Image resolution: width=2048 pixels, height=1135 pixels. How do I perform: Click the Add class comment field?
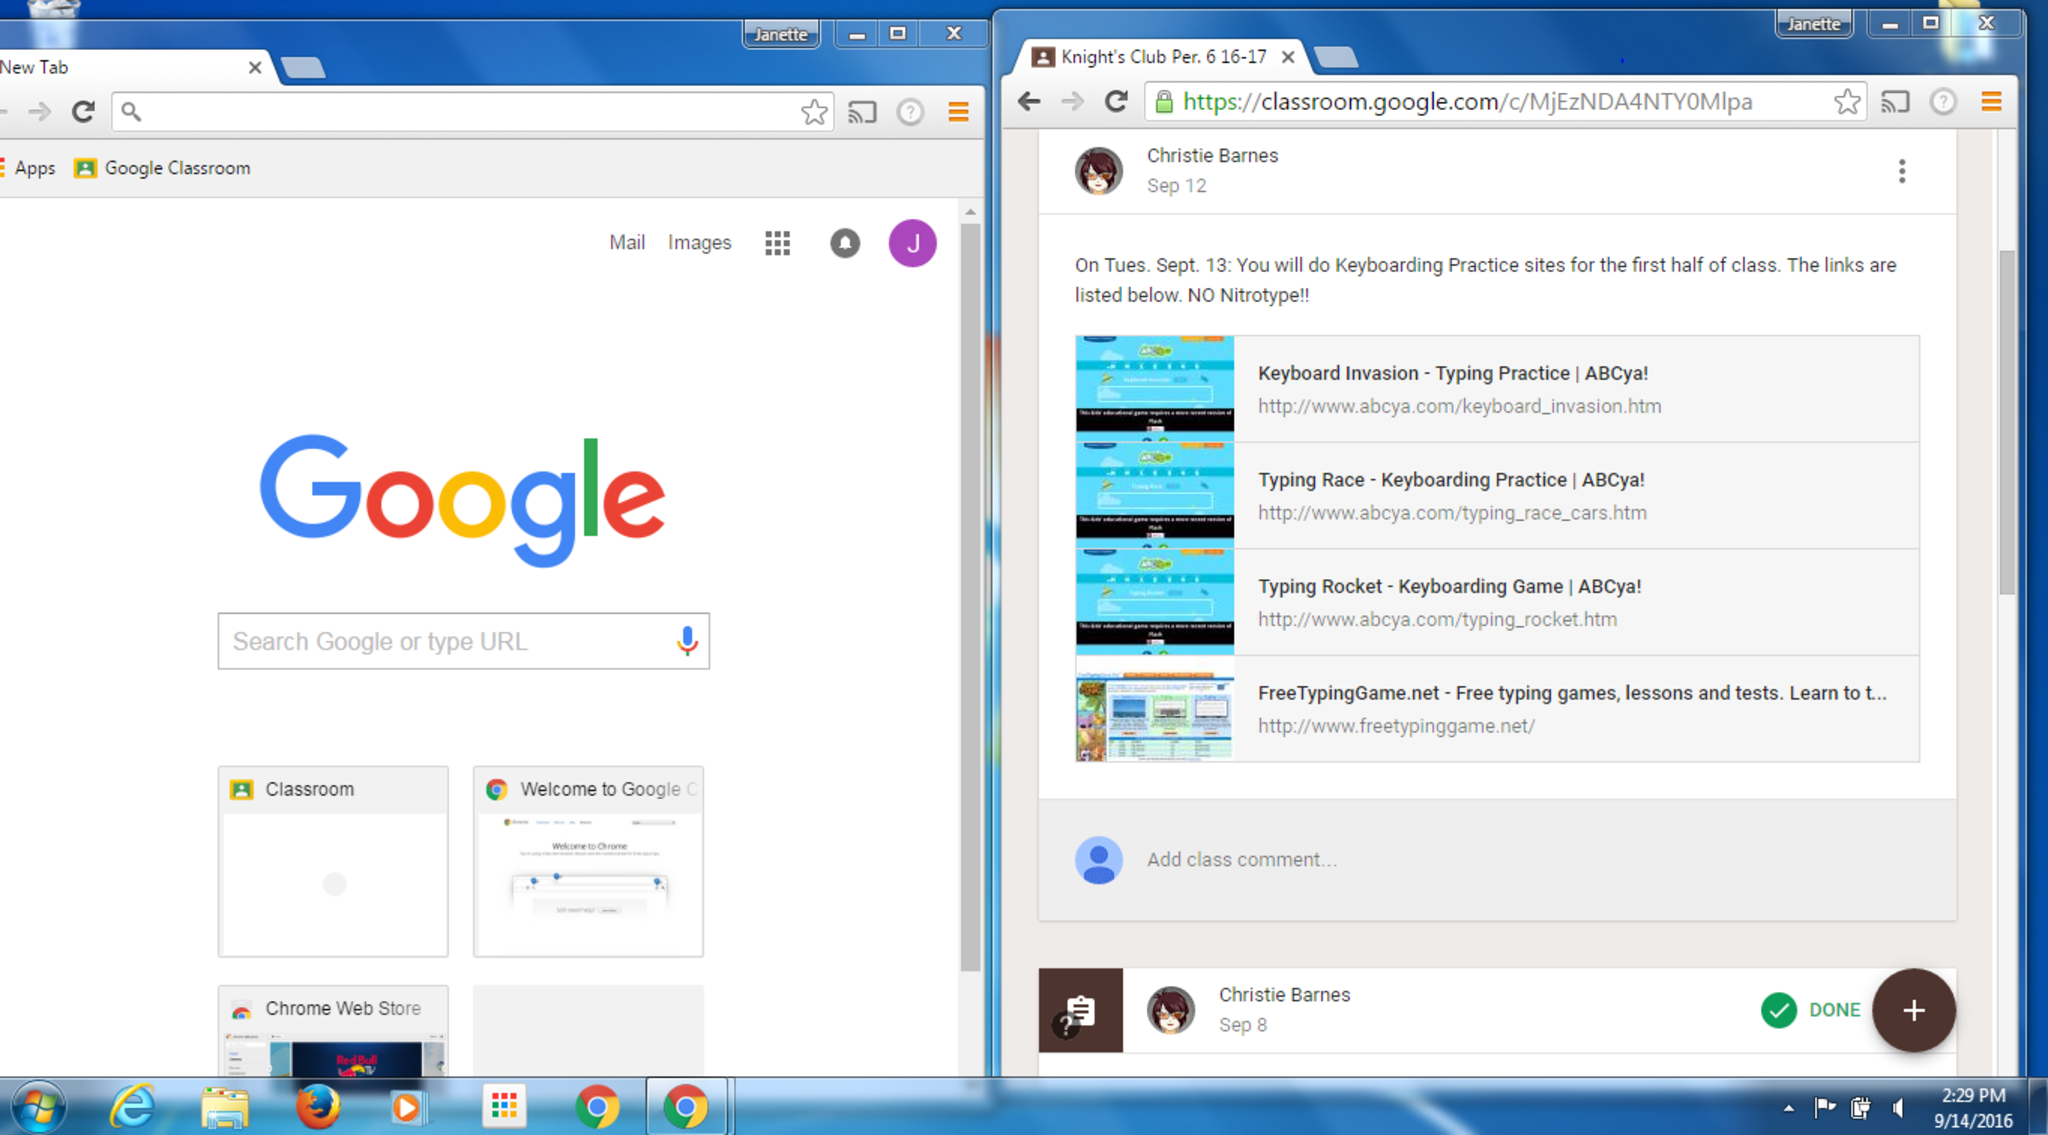(x=1241, y=860)
